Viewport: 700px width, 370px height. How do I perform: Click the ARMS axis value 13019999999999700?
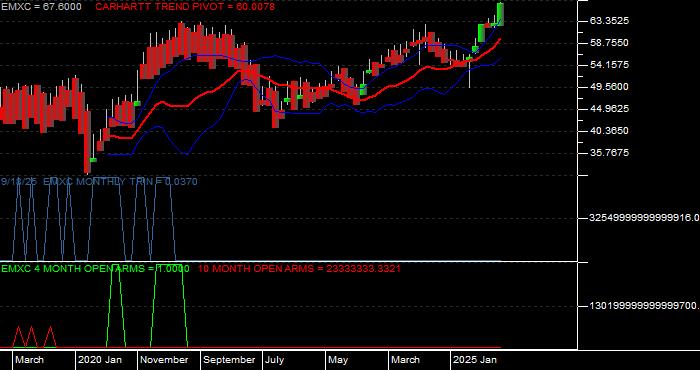(x=644, y=306)
